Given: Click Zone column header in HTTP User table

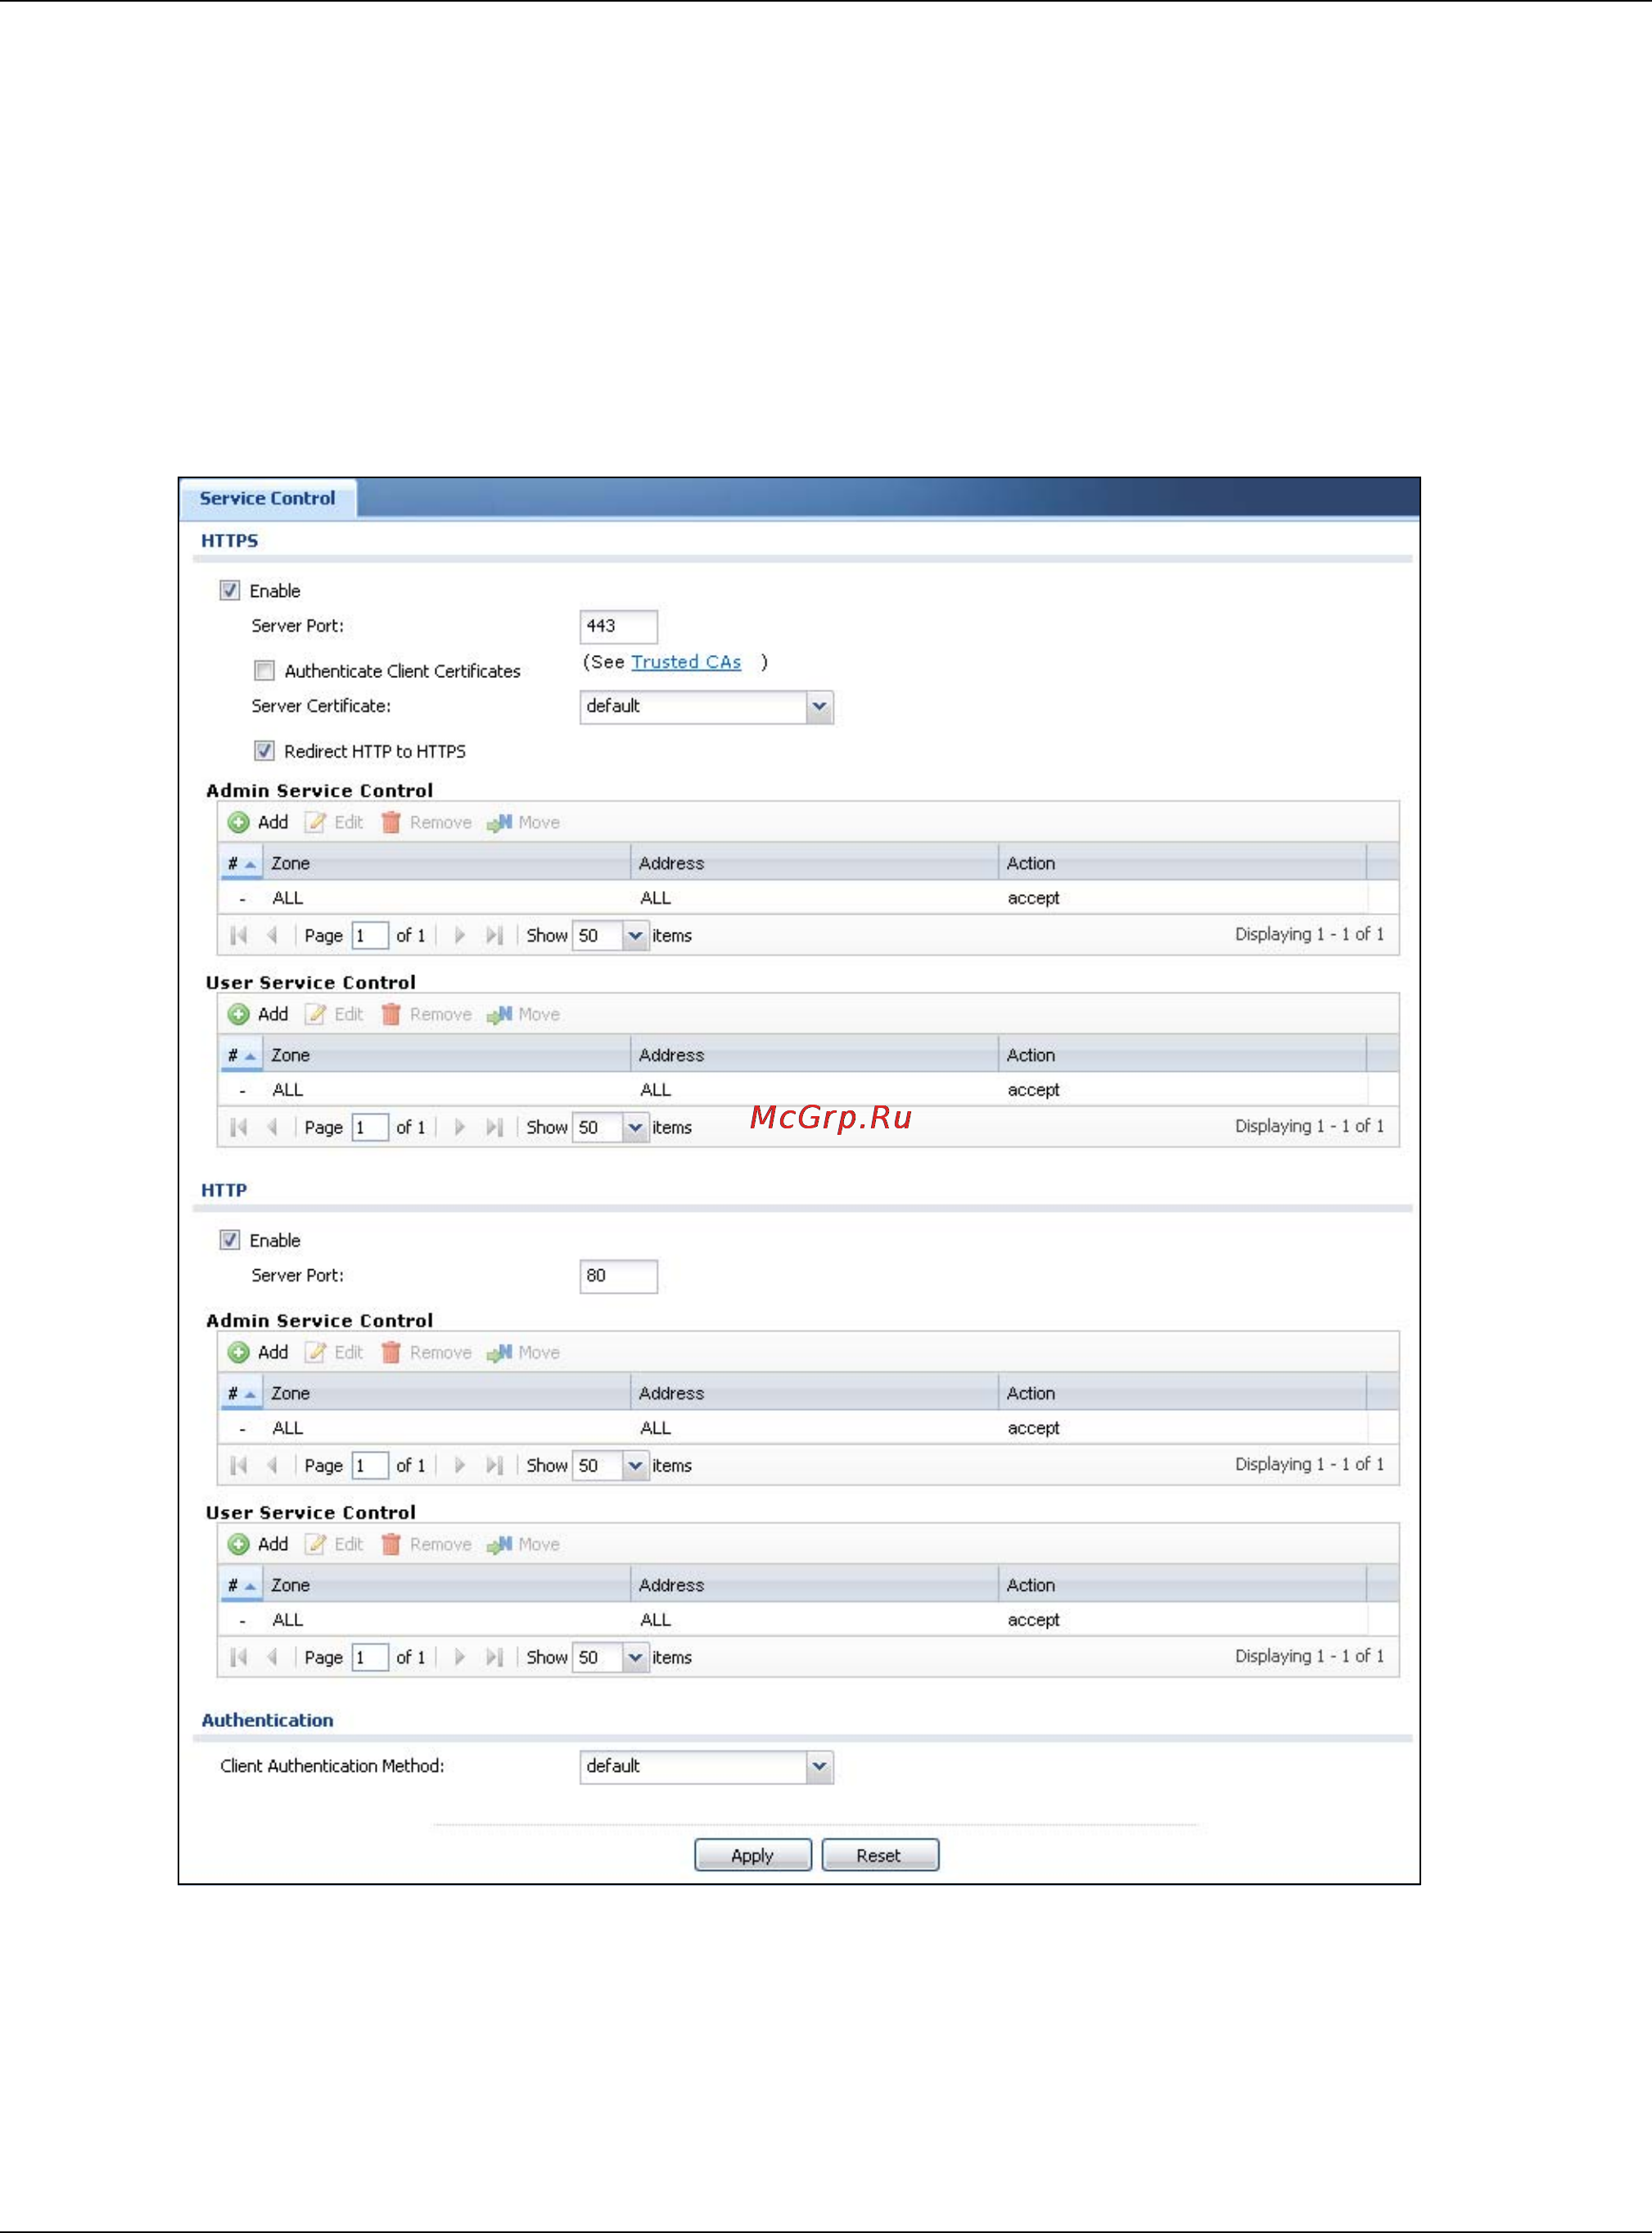Looking at the screenshot, I should 446,1584.
